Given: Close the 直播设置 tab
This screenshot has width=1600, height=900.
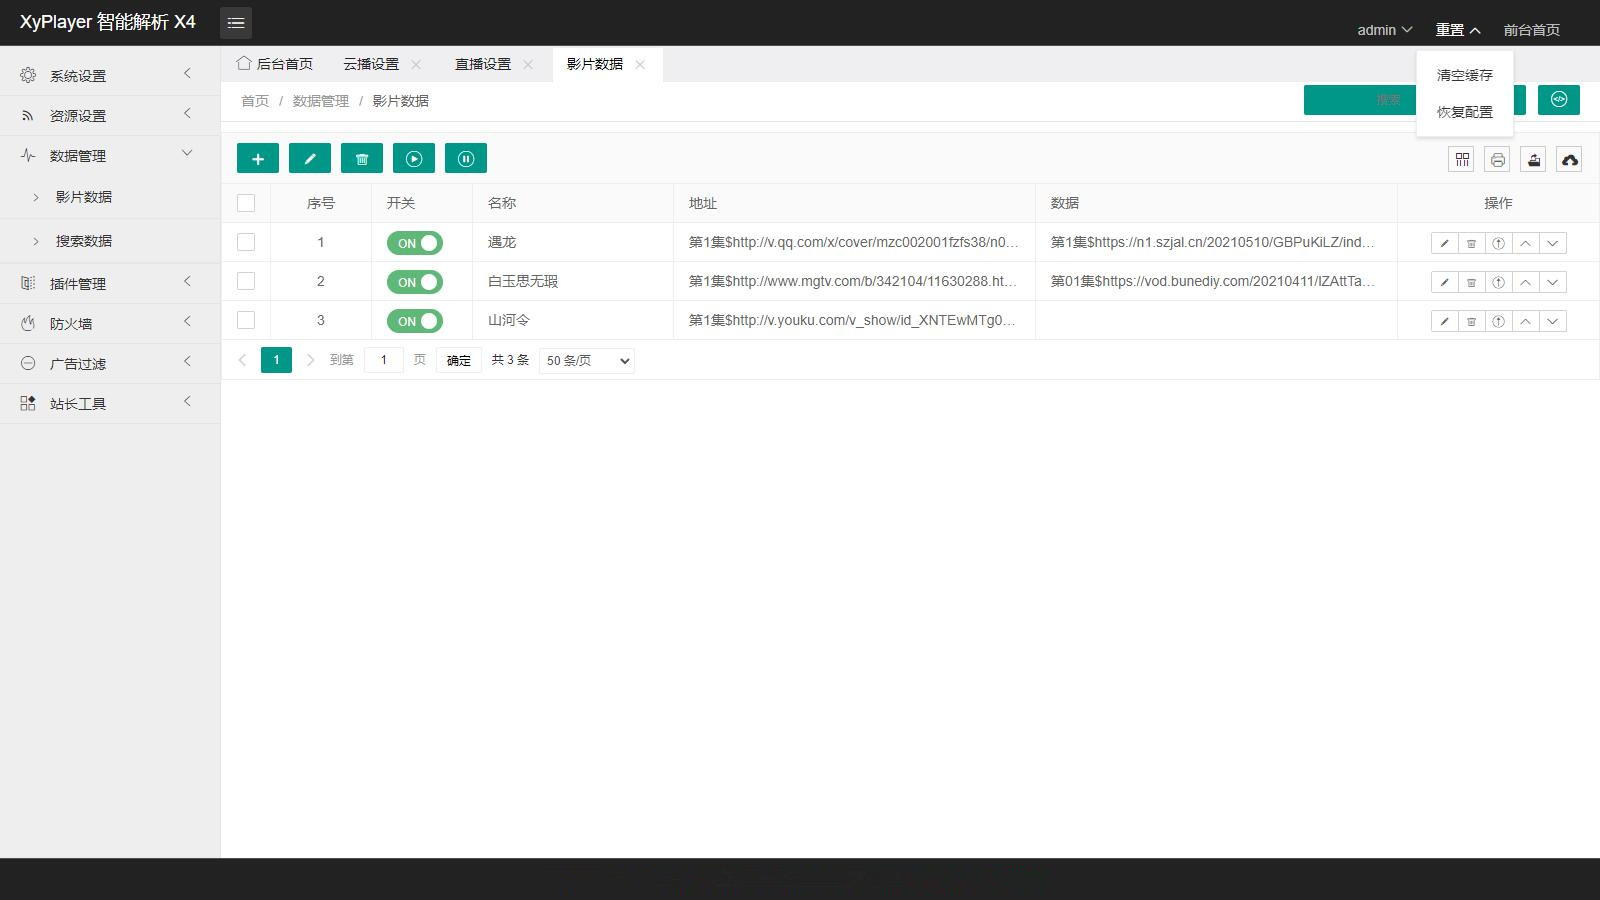Looking at the screenshot, I should pos(528,64).
